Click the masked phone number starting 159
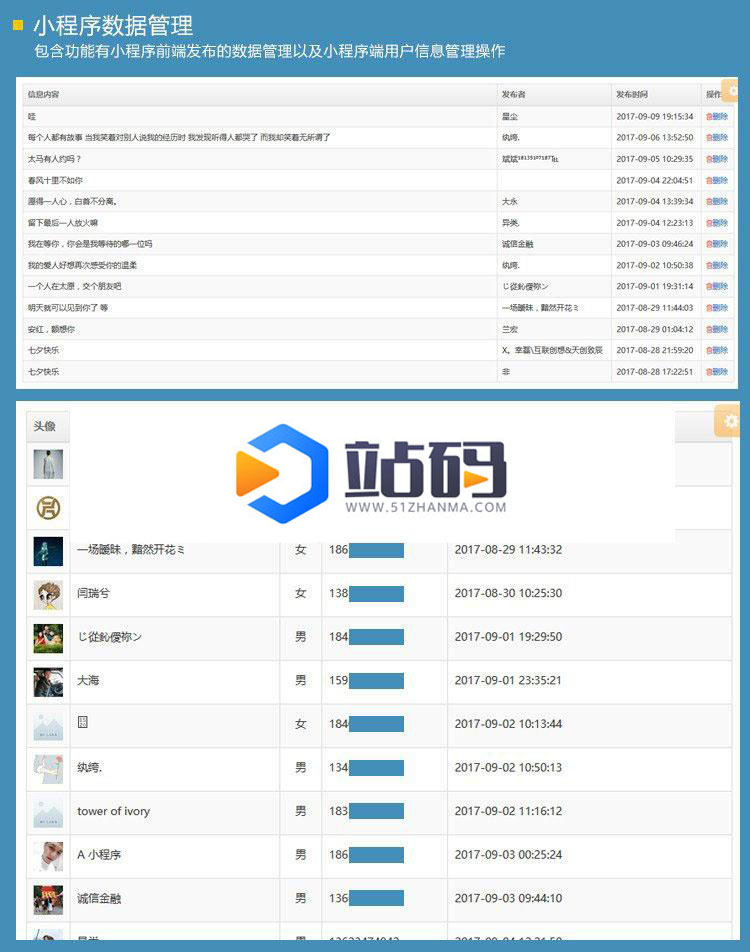Image resolution: width=750 pixels, height=952 pixels. (366, 681)
